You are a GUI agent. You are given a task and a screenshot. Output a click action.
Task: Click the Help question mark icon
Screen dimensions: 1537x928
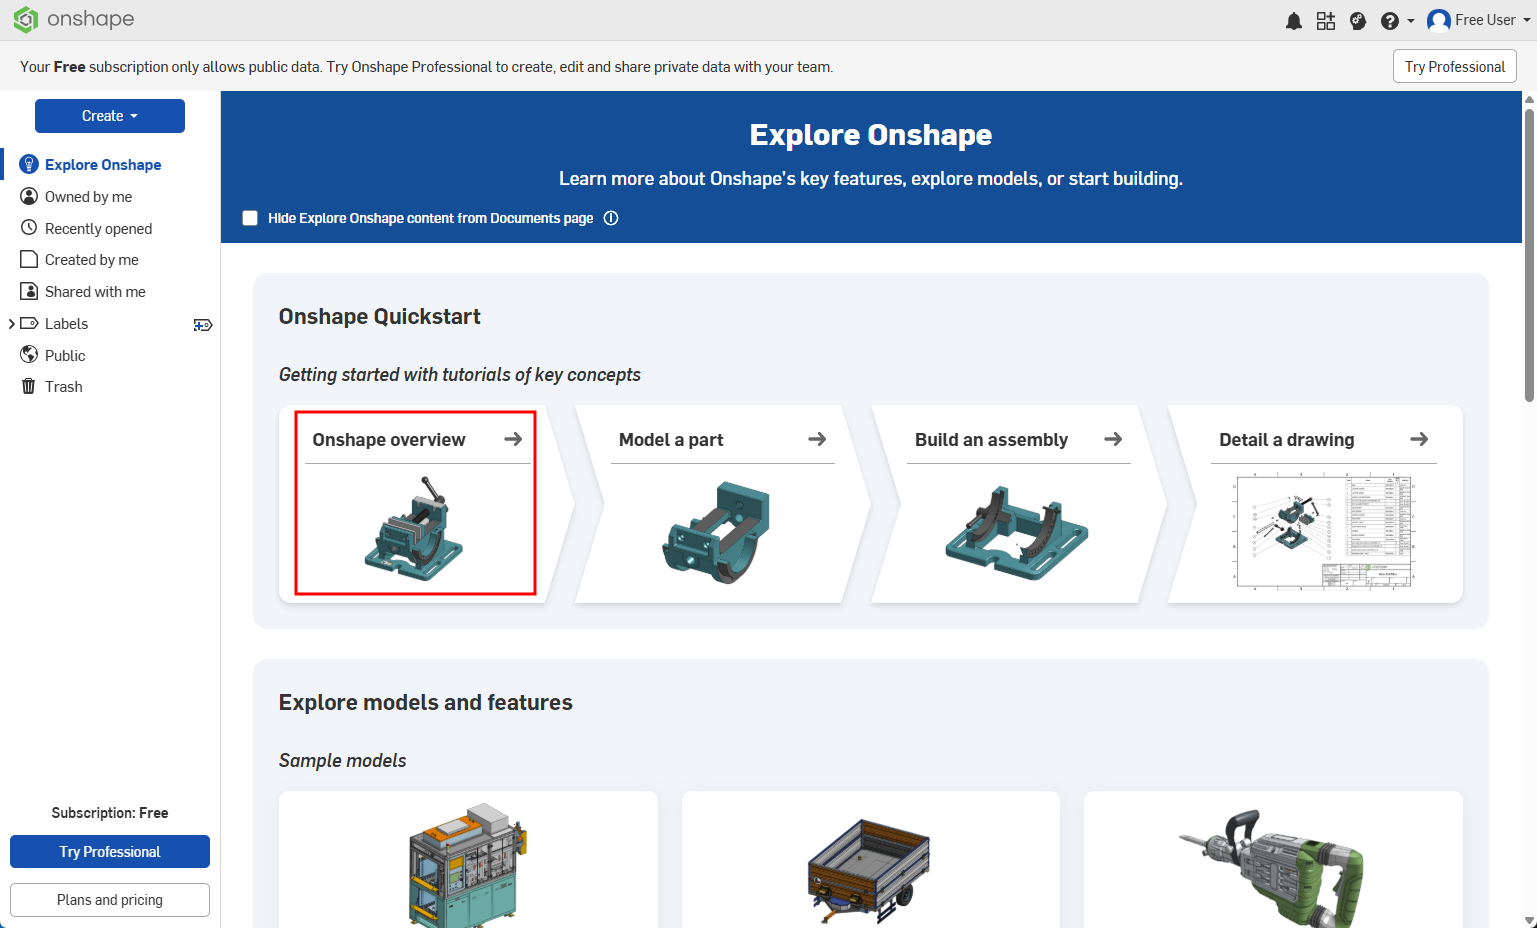[x=1387, y=20]
